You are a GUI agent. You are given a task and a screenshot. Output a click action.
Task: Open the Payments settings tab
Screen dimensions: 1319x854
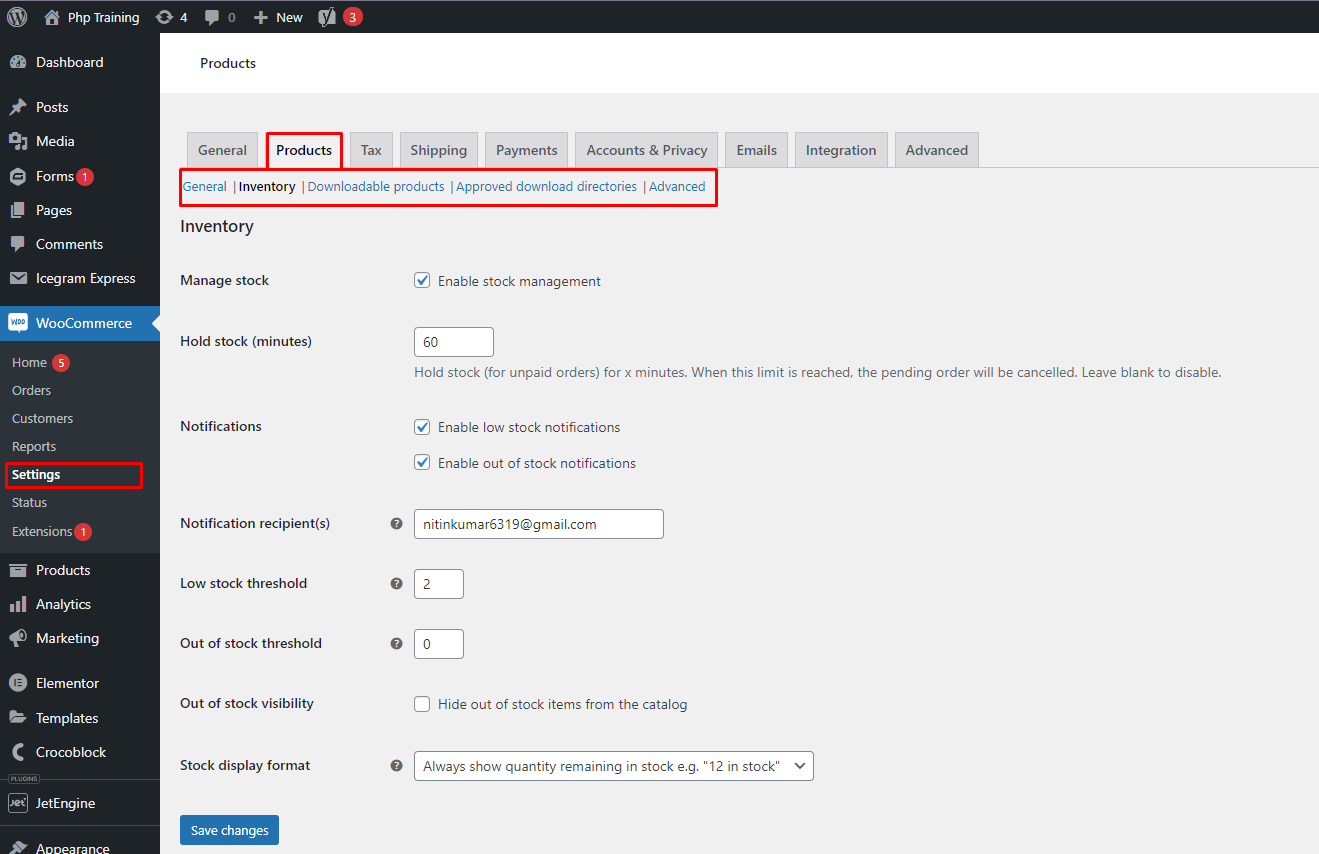pyautogui.click(x=526, y=150)
